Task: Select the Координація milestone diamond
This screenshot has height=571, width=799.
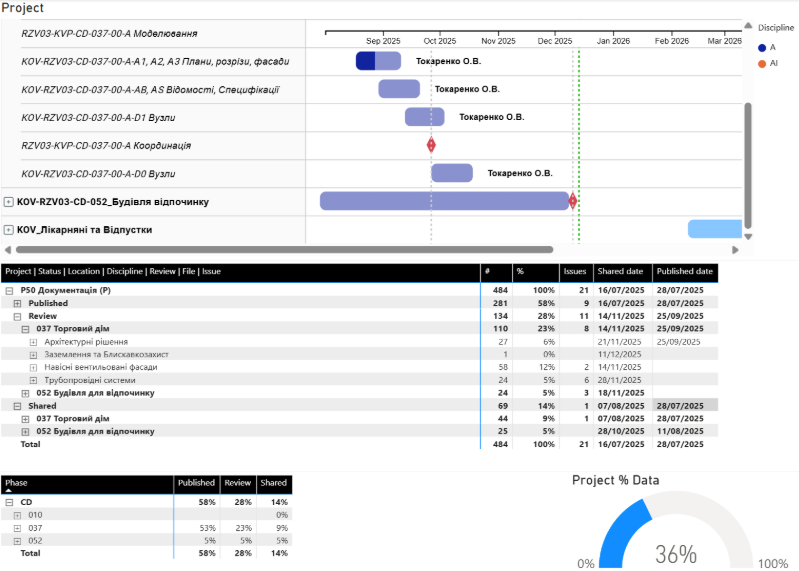Action: tap(431, 145)
